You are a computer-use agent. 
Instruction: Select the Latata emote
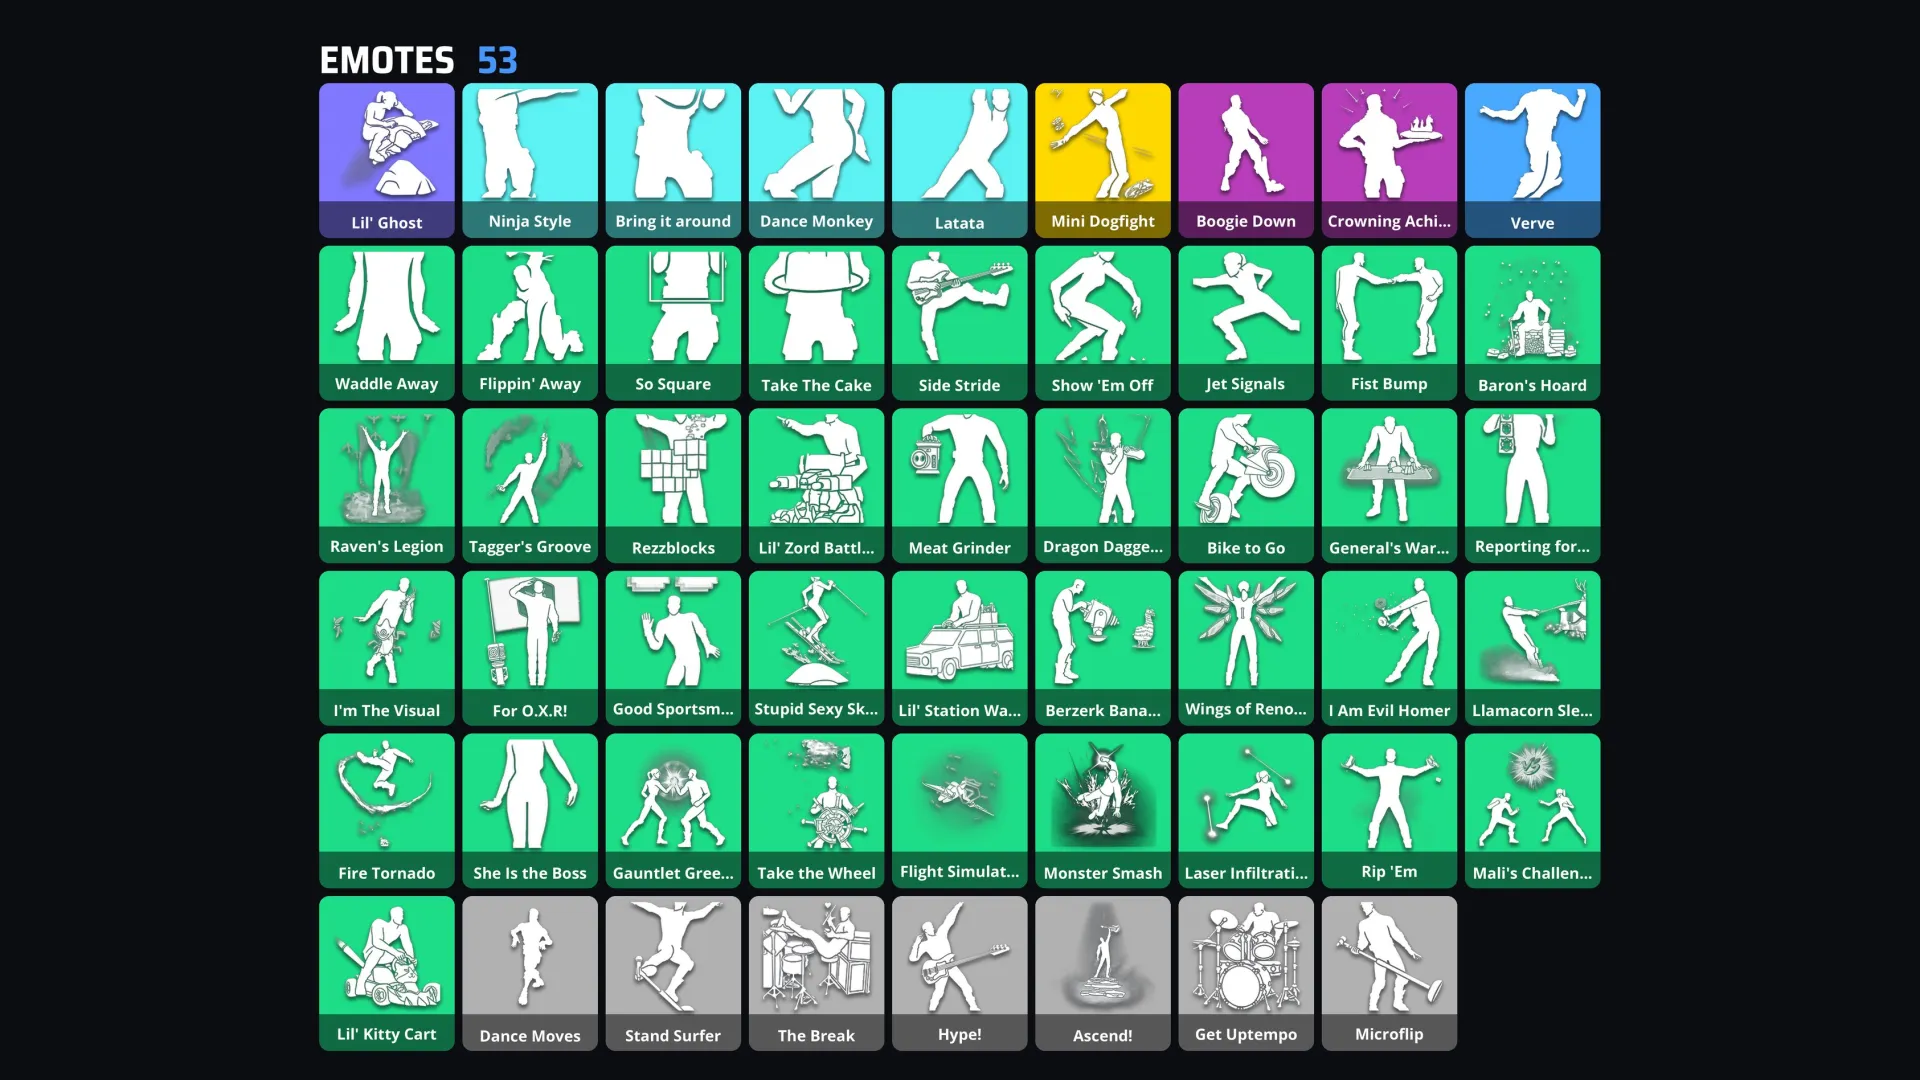tap(960, 160)
